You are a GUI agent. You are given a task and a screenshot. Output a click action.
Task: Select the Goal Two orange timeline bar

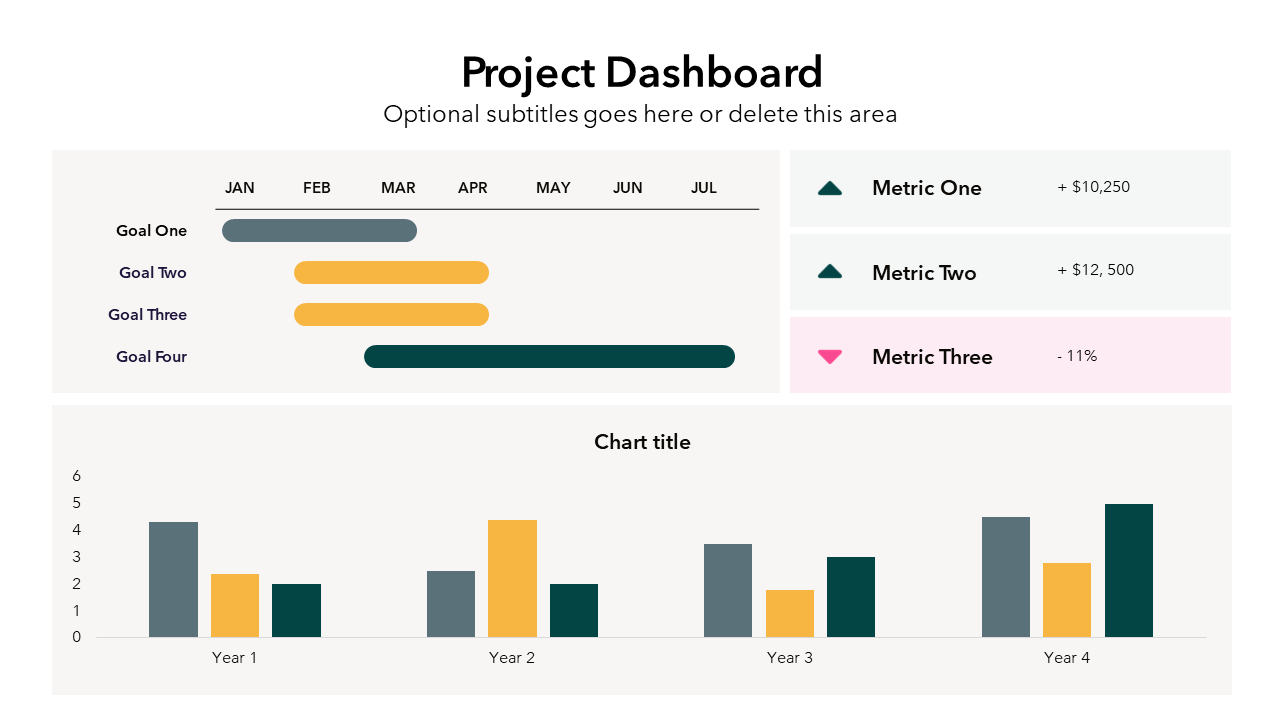pyautogui.click(x=391, y=273)
